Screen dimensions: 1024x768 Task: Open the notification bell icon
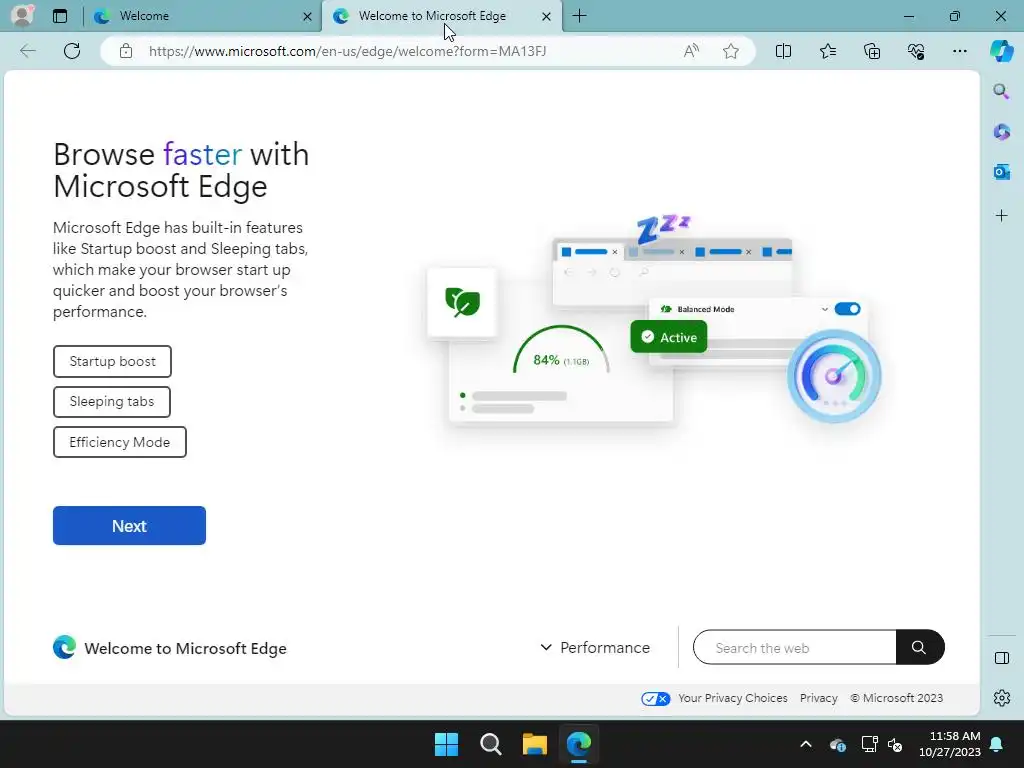(997, 744)
